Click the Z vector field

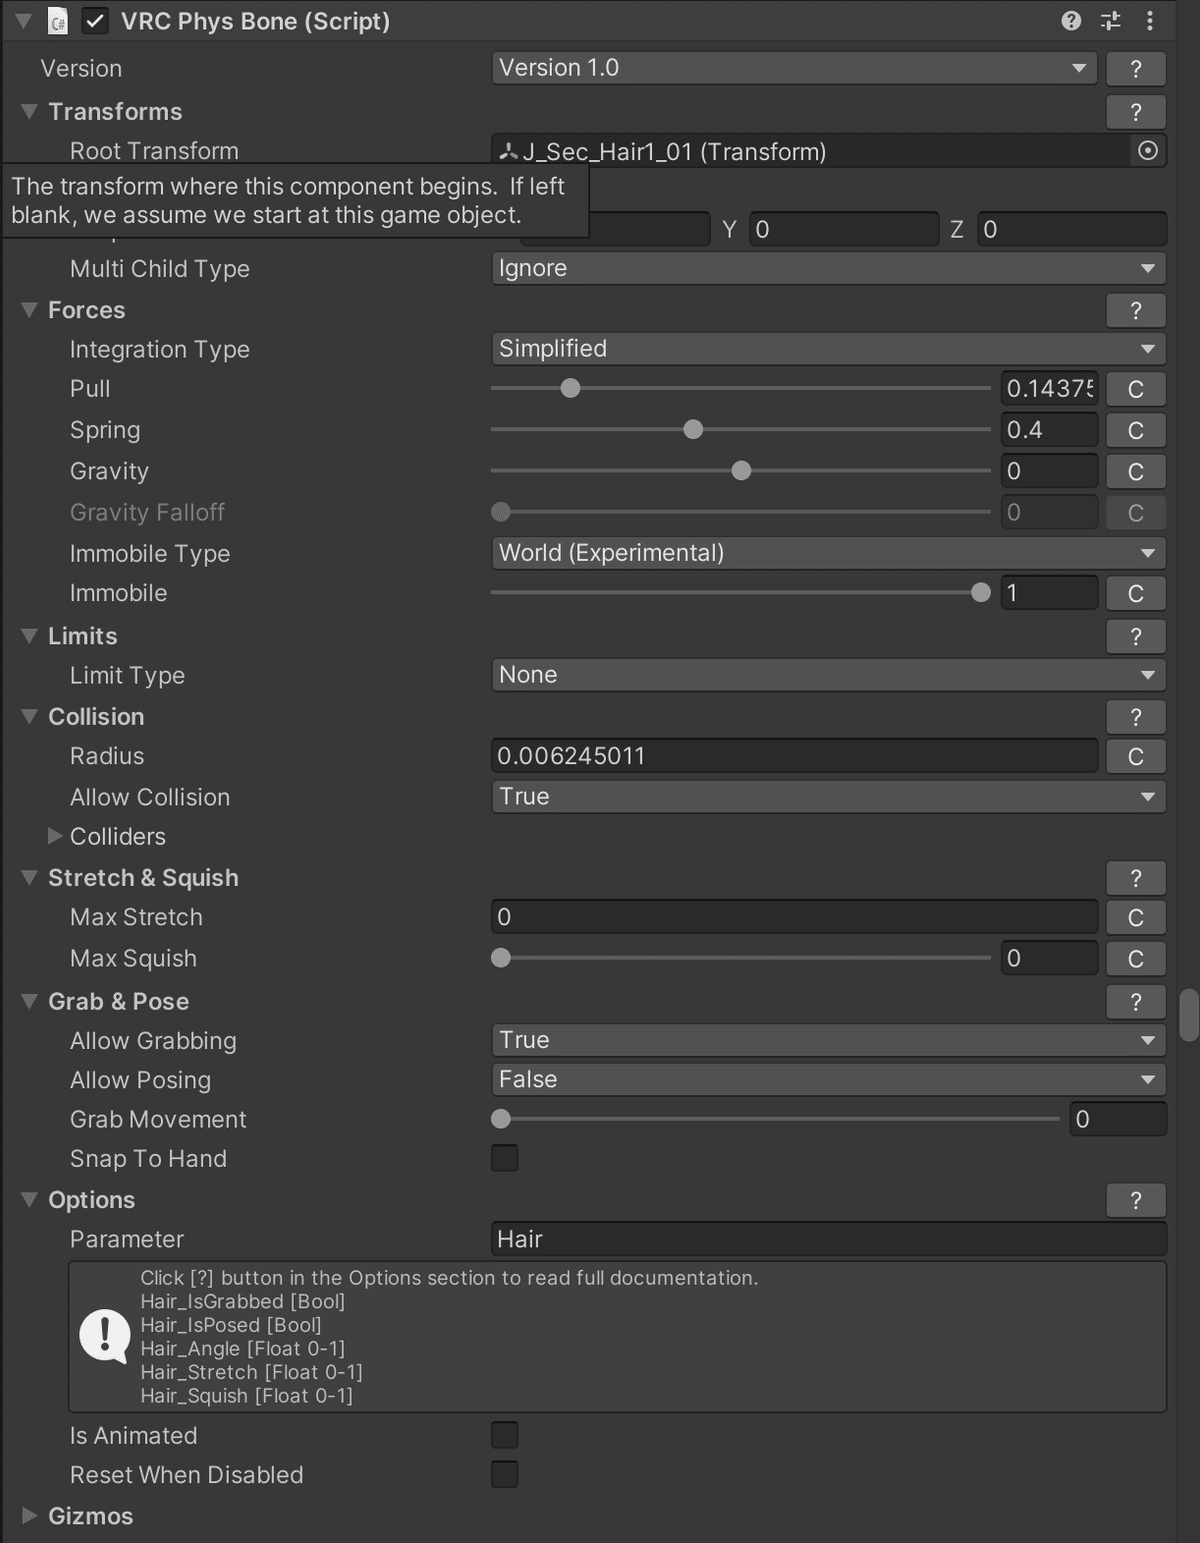1072,229
